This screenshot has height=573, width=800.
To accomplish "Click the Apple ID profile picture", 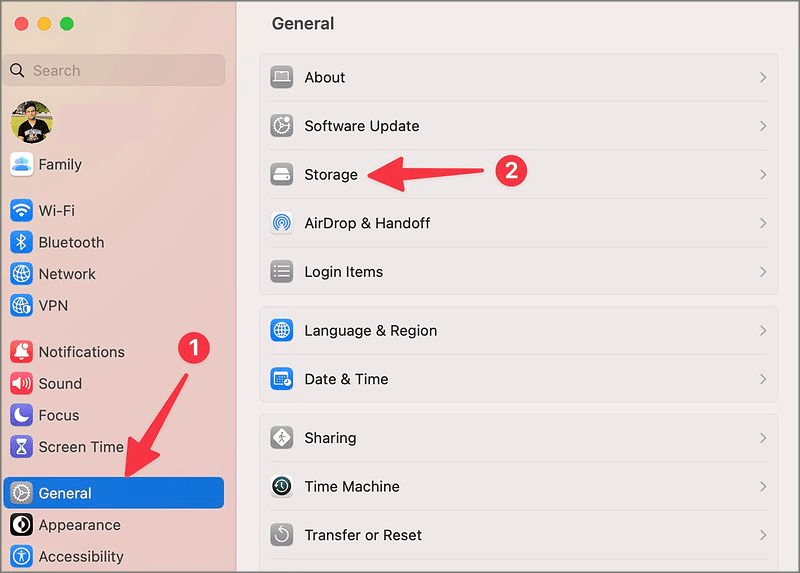I will [x=32, y=122].
